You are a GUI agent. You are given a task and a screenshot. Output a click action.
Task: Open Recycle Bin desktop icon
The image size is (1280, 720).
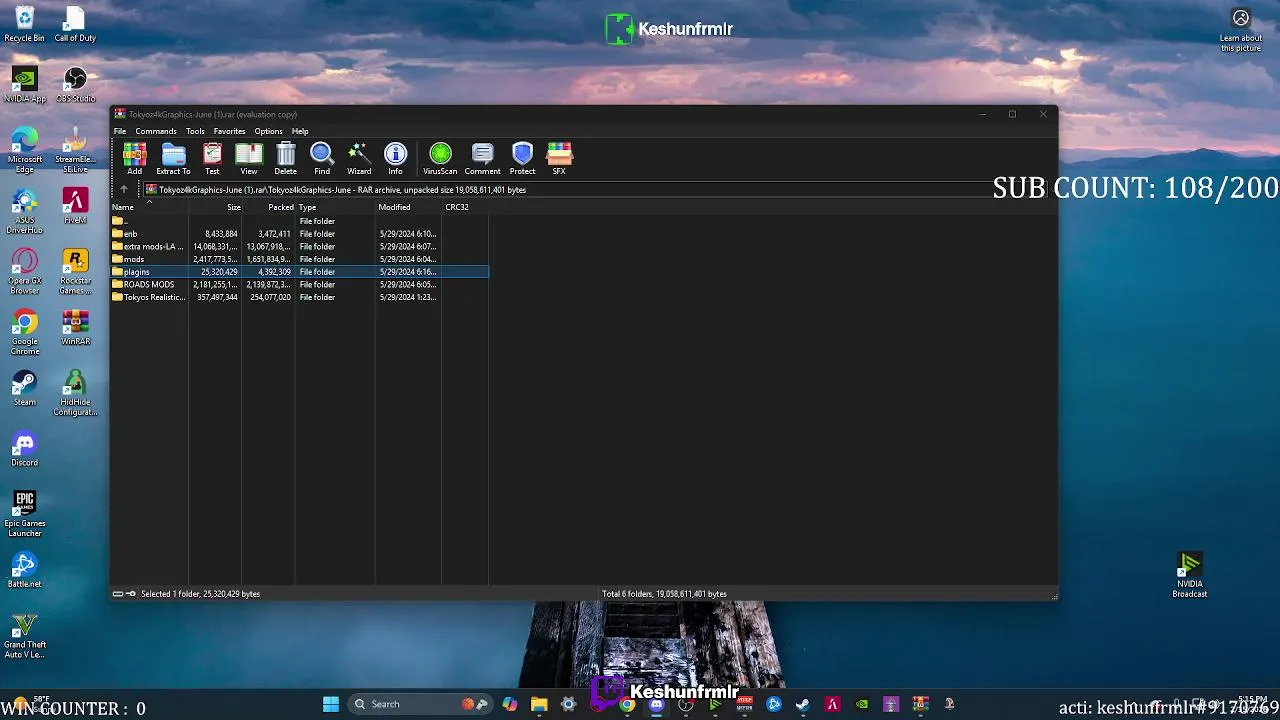(24, 24)
